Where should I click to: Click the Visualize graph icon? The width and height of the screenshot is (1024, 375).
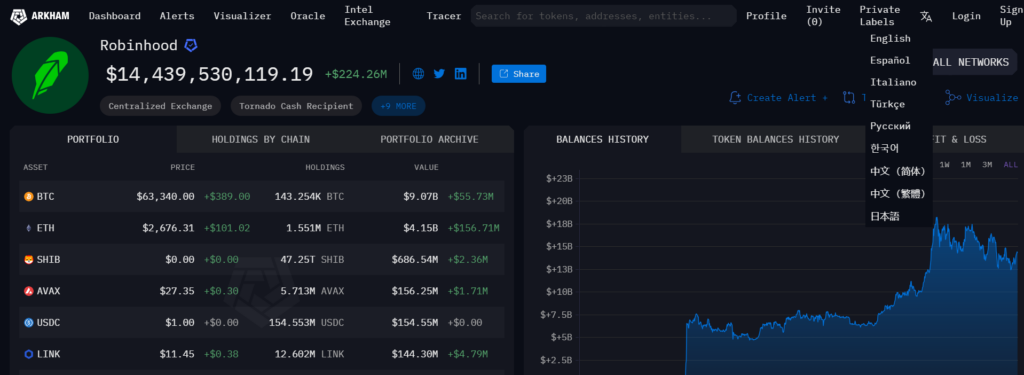953,97
